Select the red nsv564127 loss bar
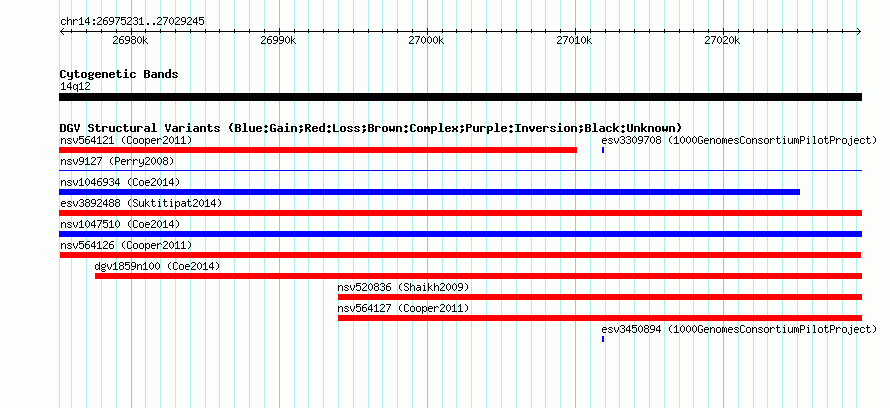Image resolution: width=890 pixels, height=408 pixels. coord(600,318)
